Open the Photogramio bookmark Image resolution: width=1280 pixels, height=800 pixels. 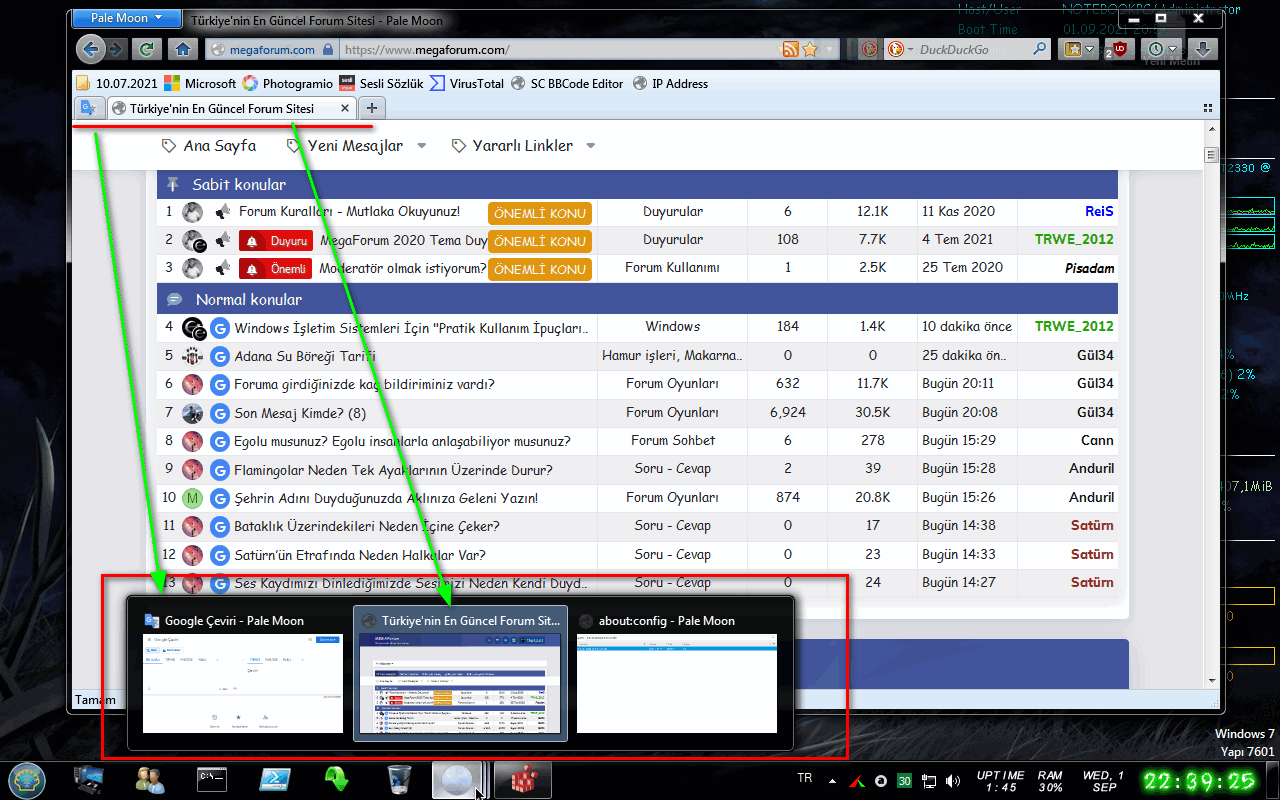(288, 84)
